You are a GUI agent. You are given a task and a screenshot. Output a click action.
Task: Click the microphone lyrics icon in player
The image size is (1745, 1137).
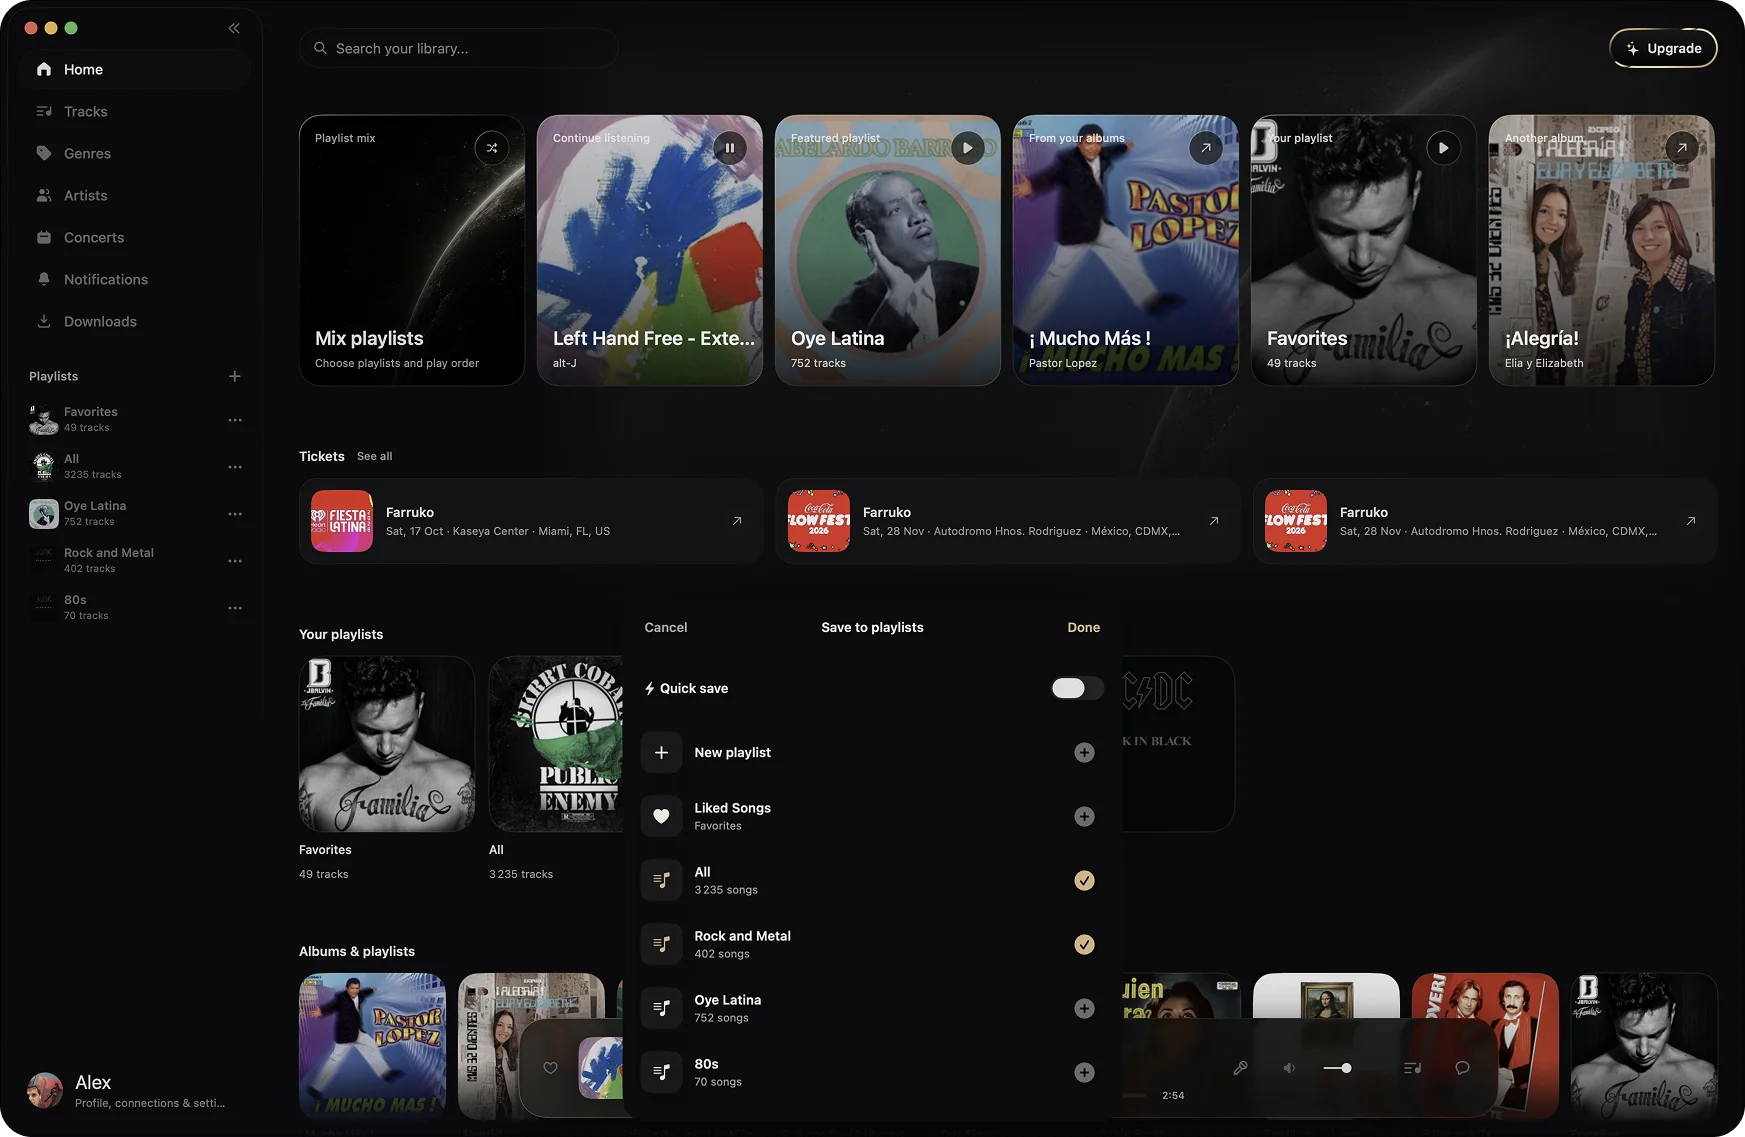pos(1240,1068)
